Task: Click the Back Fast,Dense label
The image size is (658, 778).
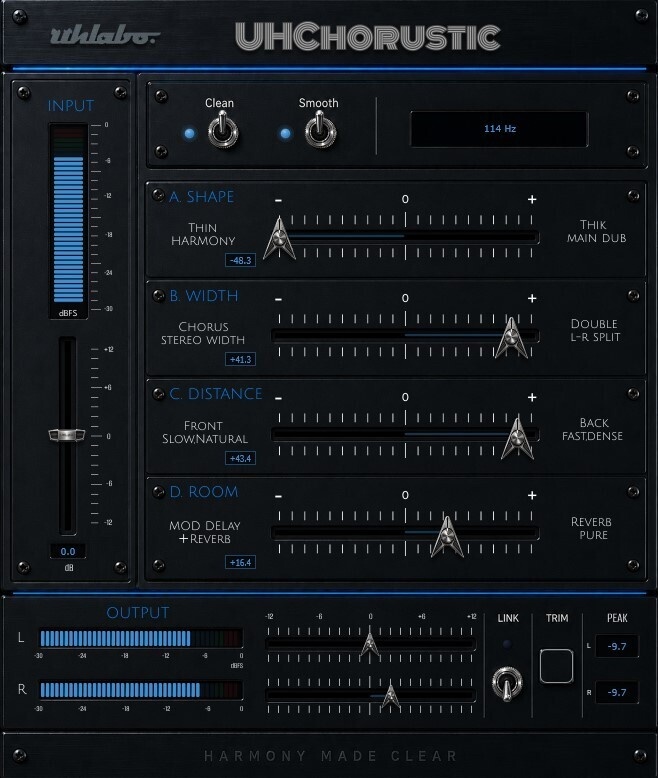Action: [592, 430]
